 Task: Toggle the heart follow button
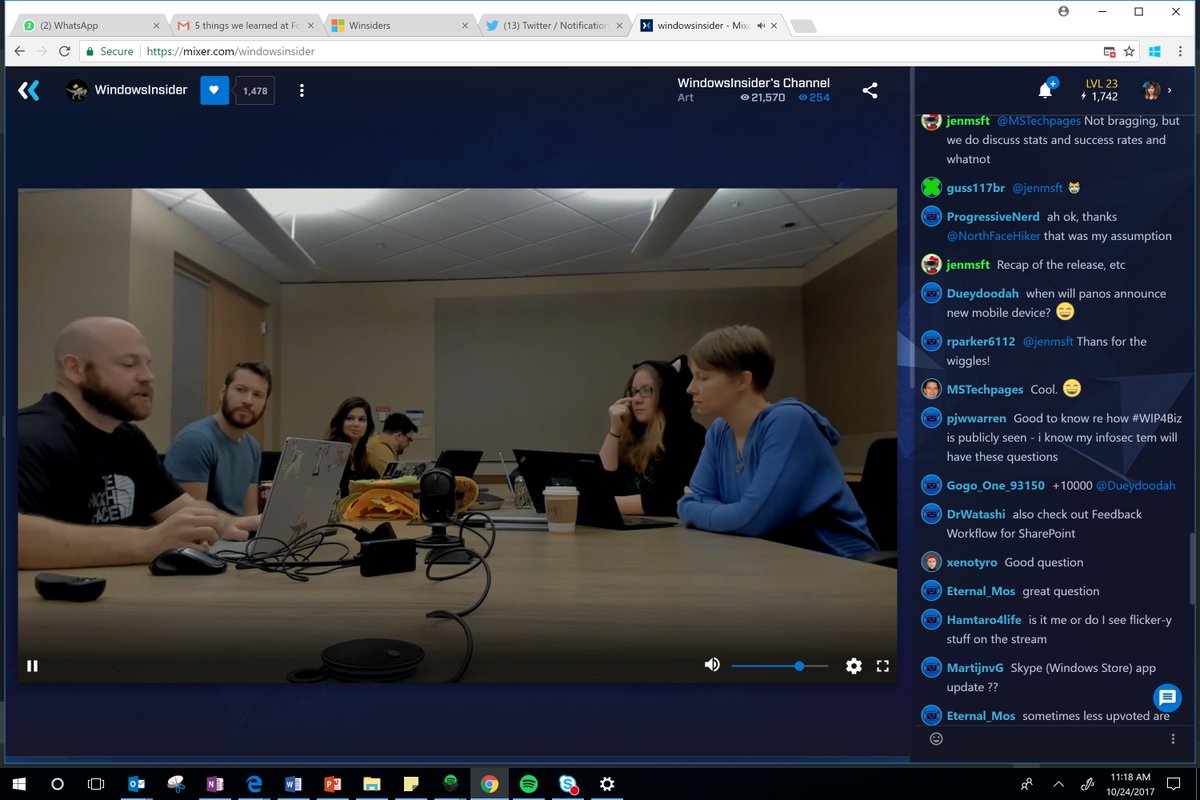pos(214,91)
